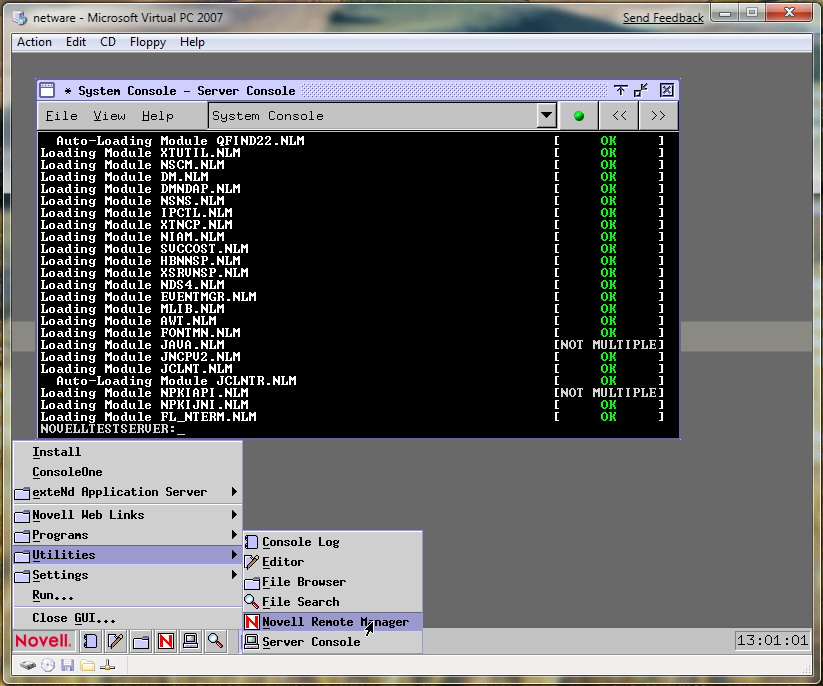The image size is (823, 686).
Task: Close the System Console window
Action: click(x=667, y=90)
